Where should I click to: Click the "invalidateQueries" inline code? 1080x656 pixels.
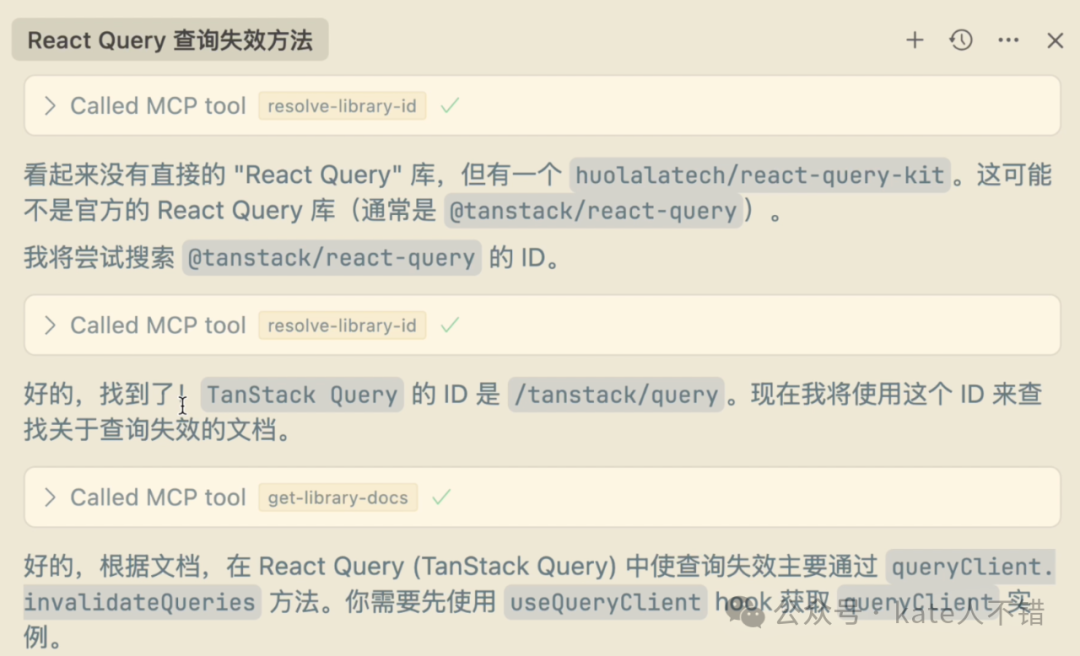tap(140, 602)
